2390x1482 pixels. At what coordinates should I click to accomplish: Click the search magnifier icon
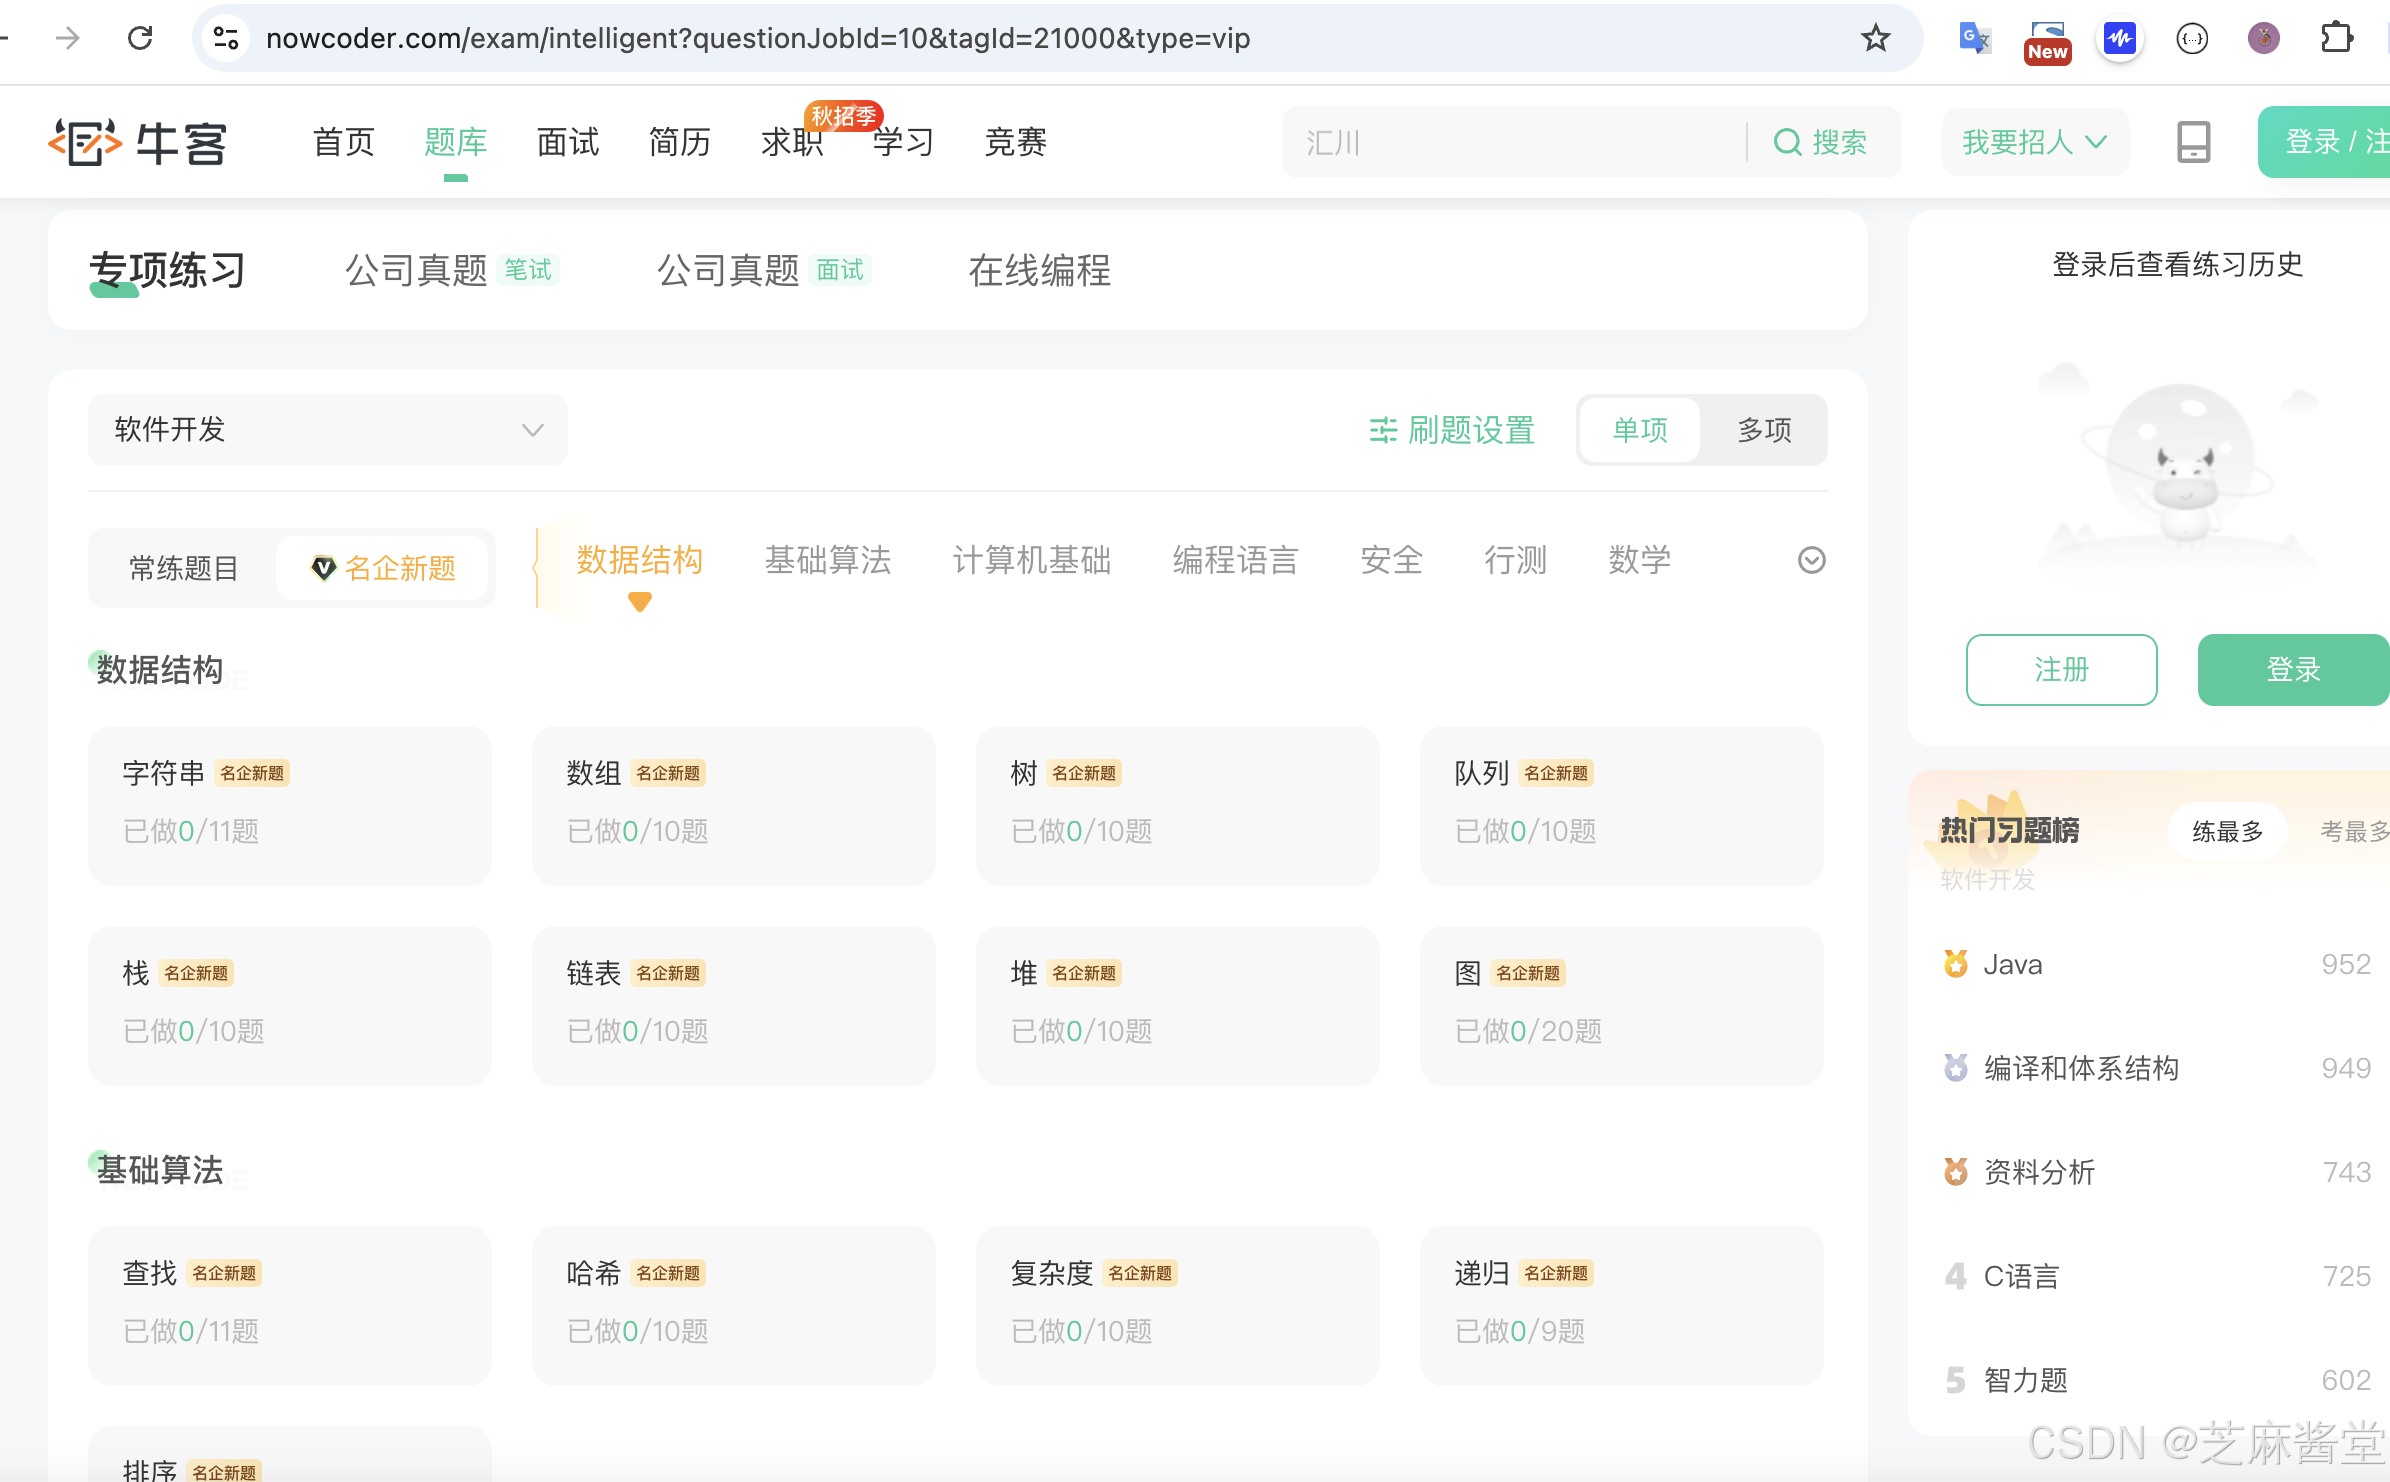(1787, 142)
